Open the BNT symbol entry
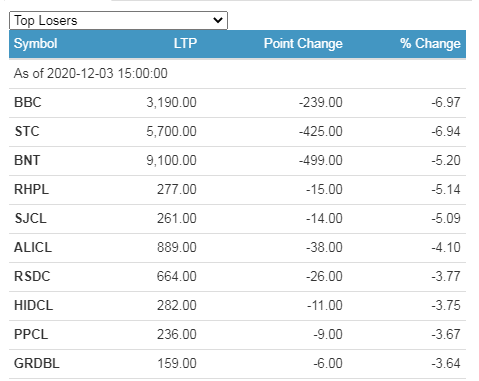This screenshot has width=479, height=381. pos(27,160)
